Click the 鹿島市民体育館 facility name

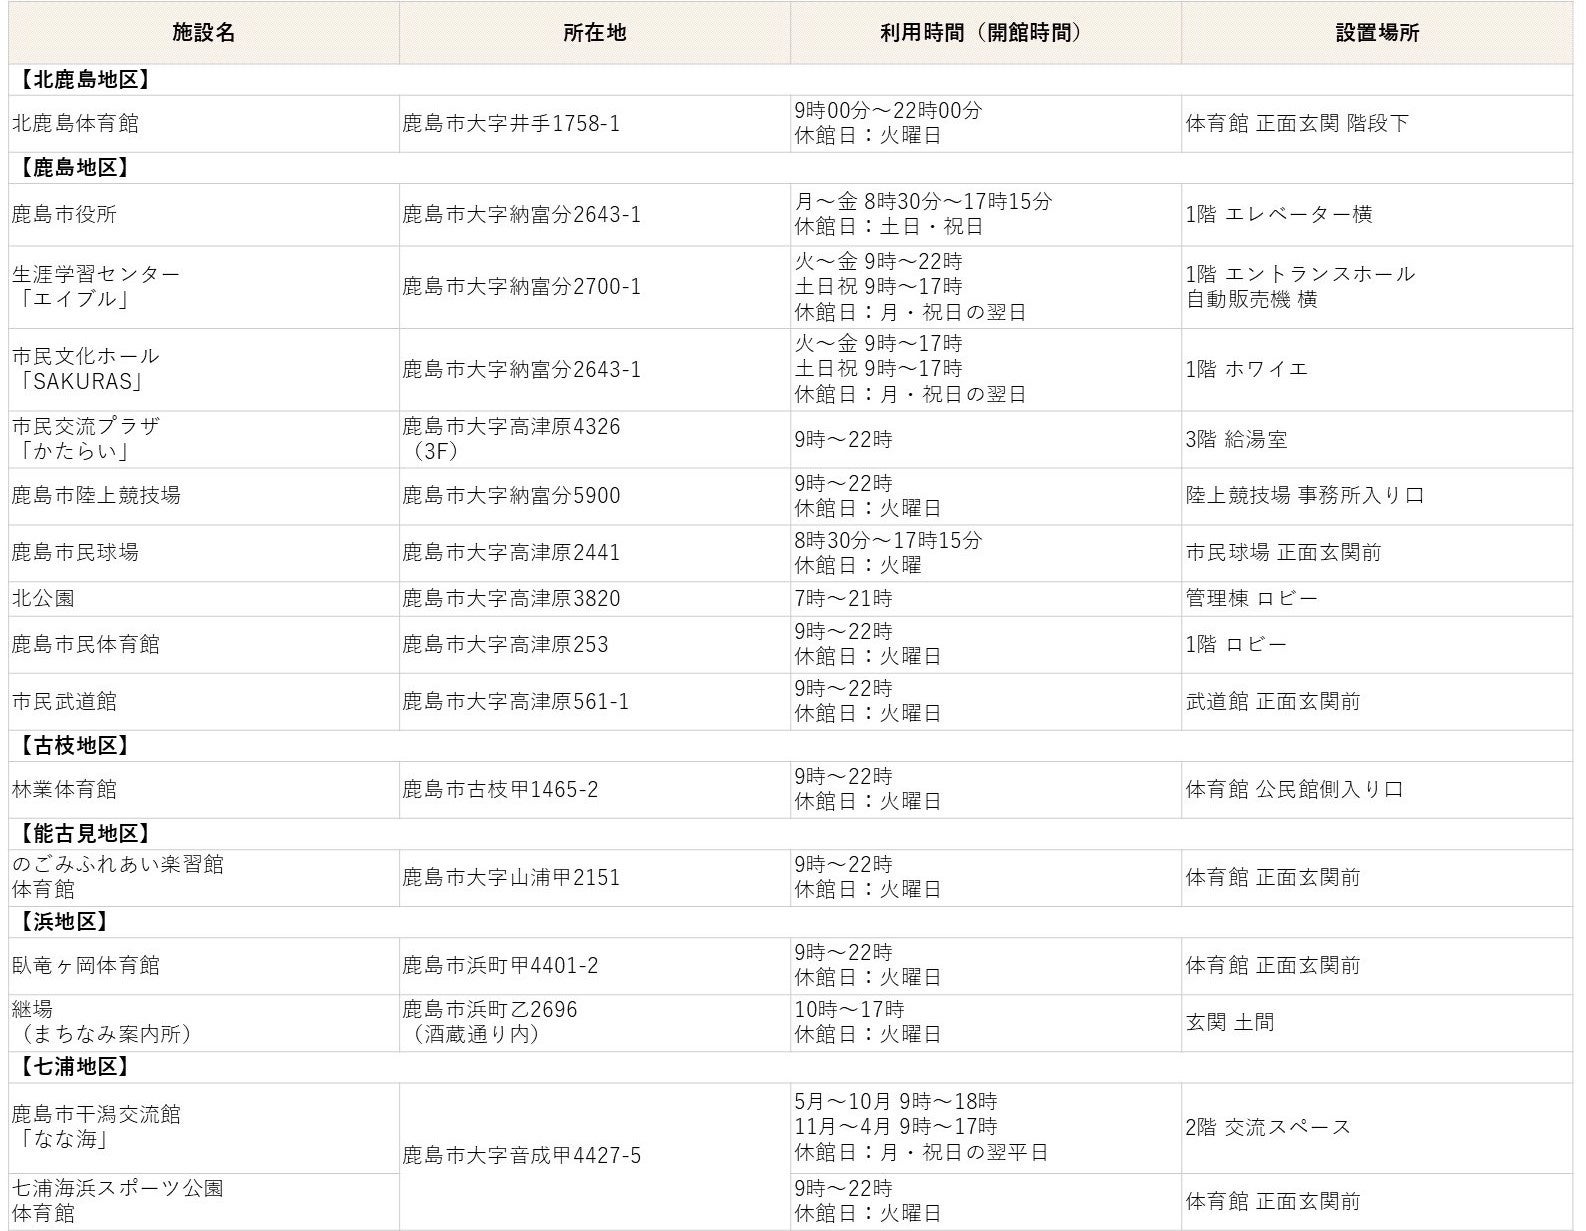[x=86, y=644]
